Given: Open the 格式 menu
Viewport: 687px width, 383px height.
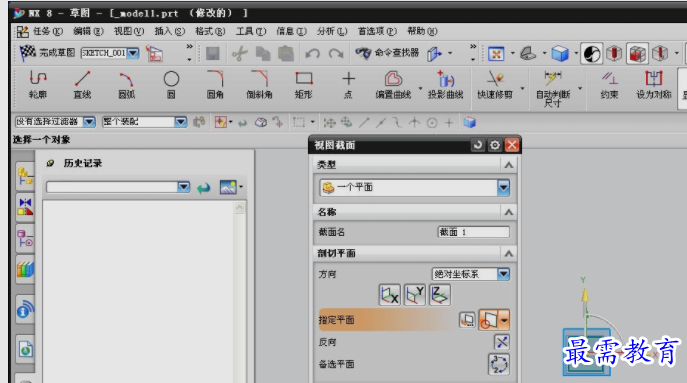Looking at the screenshot, I should [210, 32].
